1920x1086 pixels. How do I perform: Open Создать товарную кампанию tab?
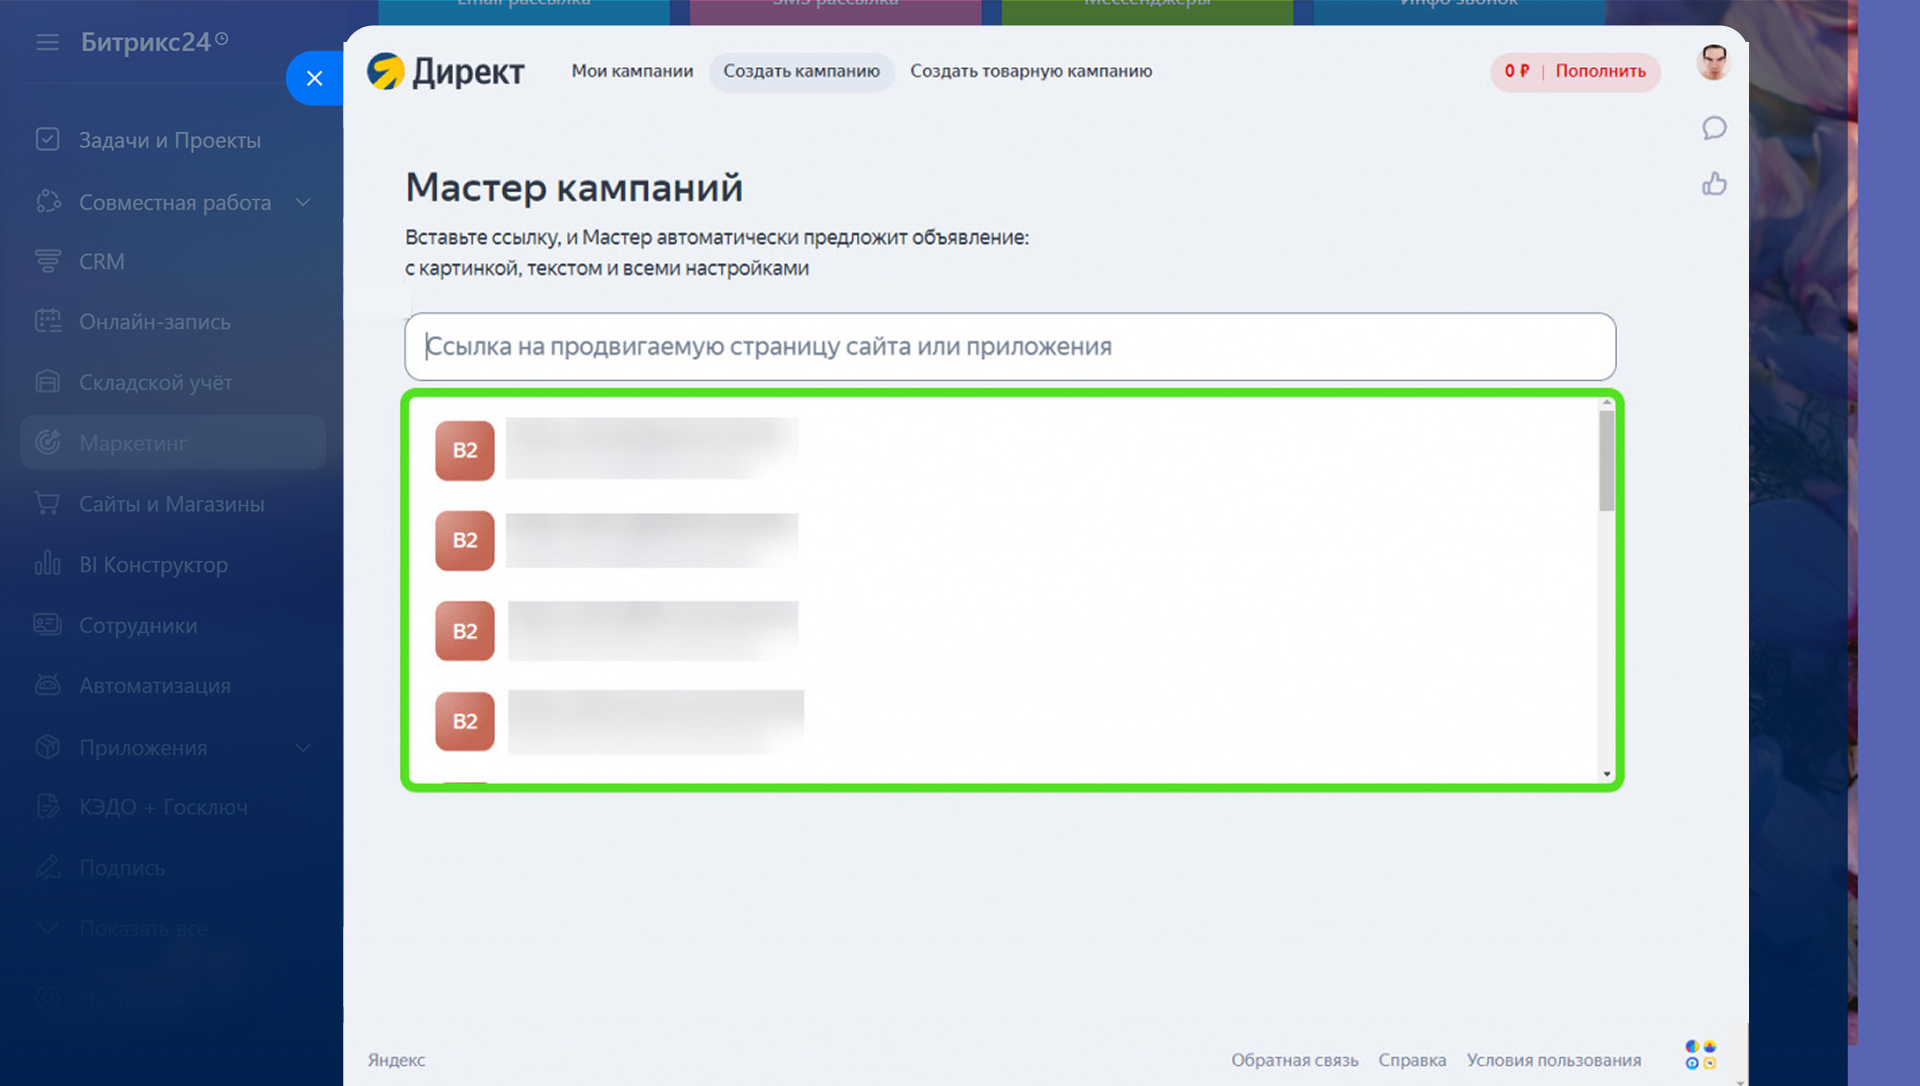(1031, 71)
